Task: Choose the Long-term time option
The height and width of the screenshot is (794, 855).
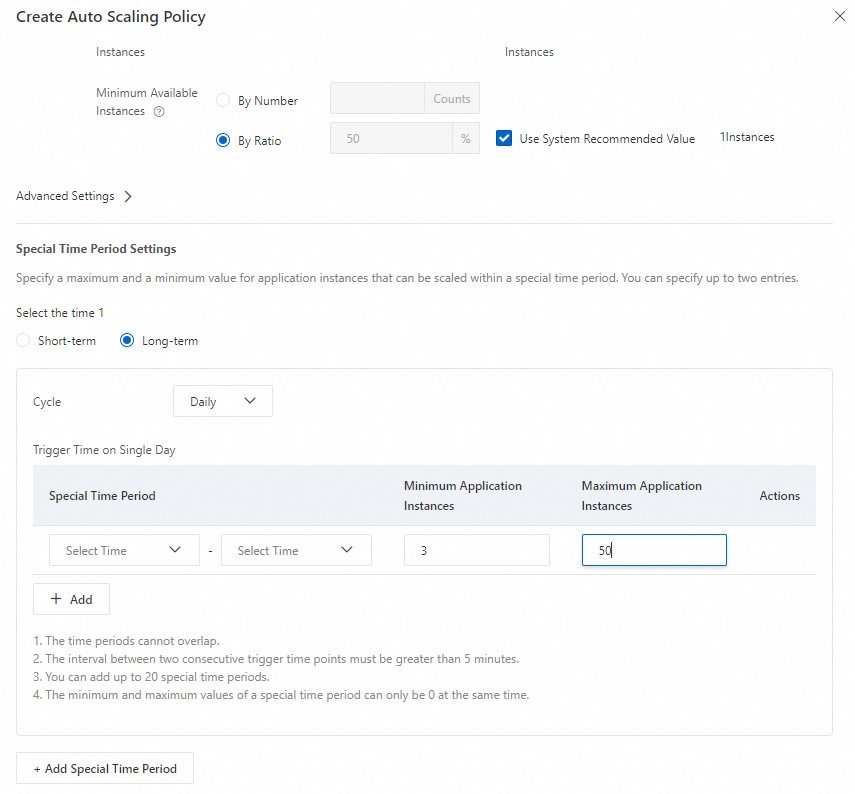Action: (x=127, y=341)
